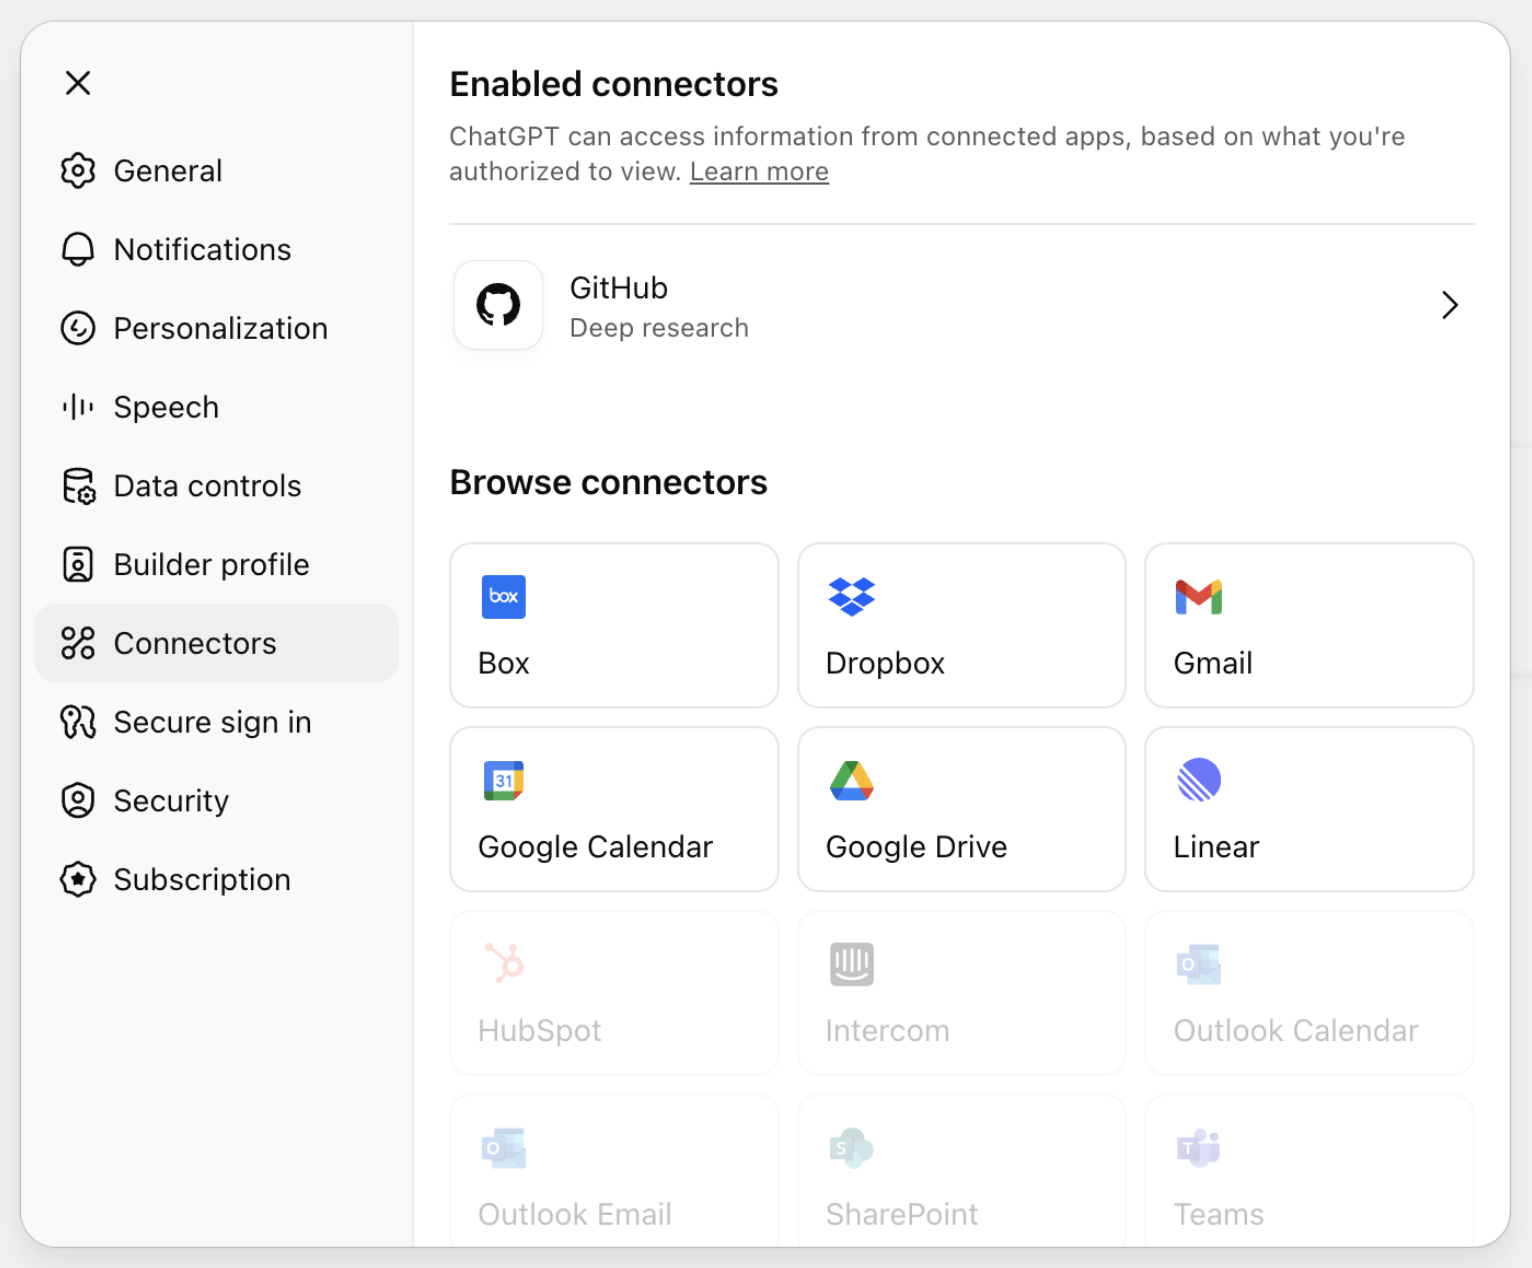This screenshot has height=1268, width=1532.
Task: Click the HubSpot sprocket icon
Action: pyautogui.click(x=504, y=964)
